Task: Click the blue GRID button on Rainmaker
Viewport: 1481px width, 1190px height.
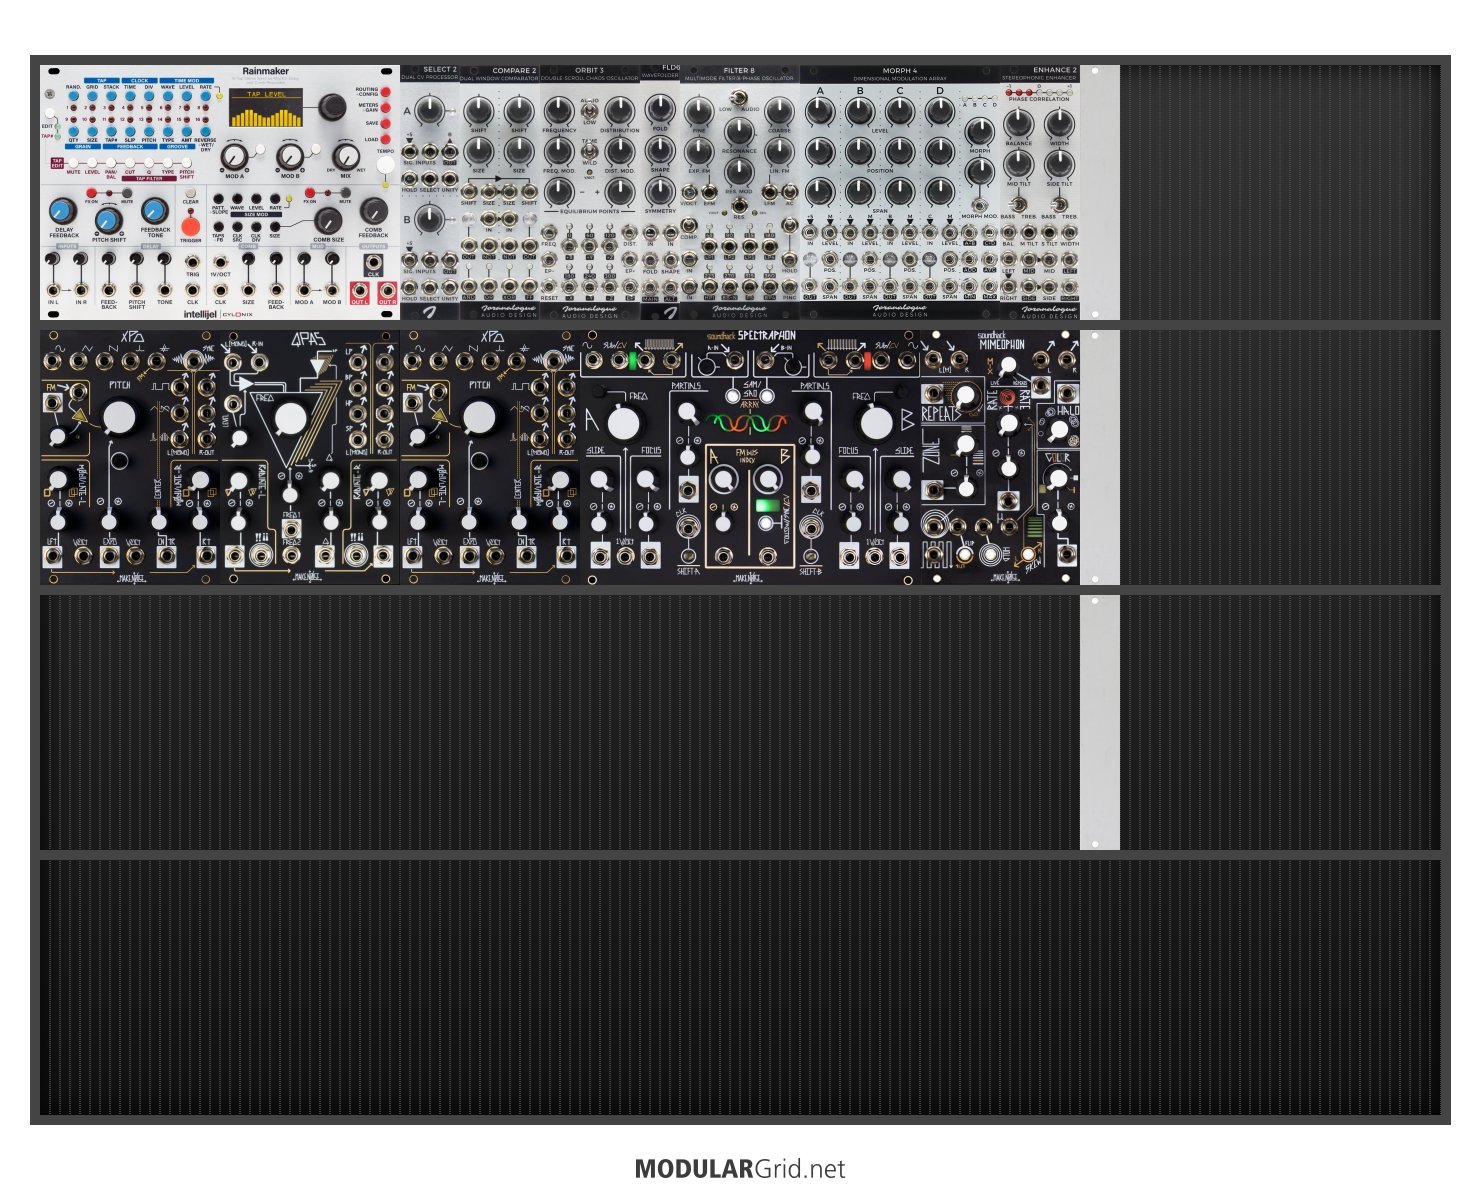Action: click(92, 96)
